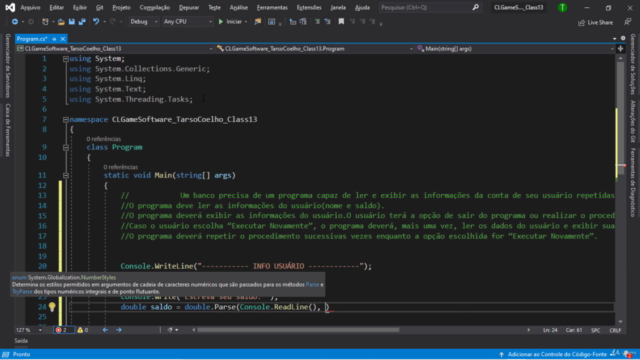This screenshot has width=640, height=360.
Task: Go to previous issue with left blue arrow
Action: pyautogui.click(x=105, y=330)
